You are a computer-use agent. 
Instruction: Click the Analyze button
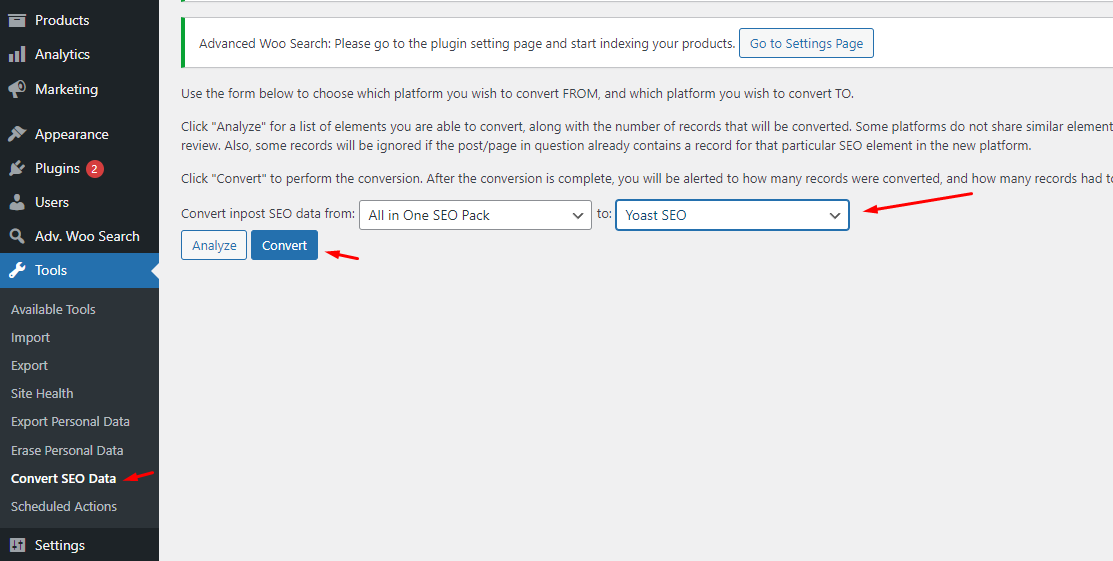[x=214, y=245]
